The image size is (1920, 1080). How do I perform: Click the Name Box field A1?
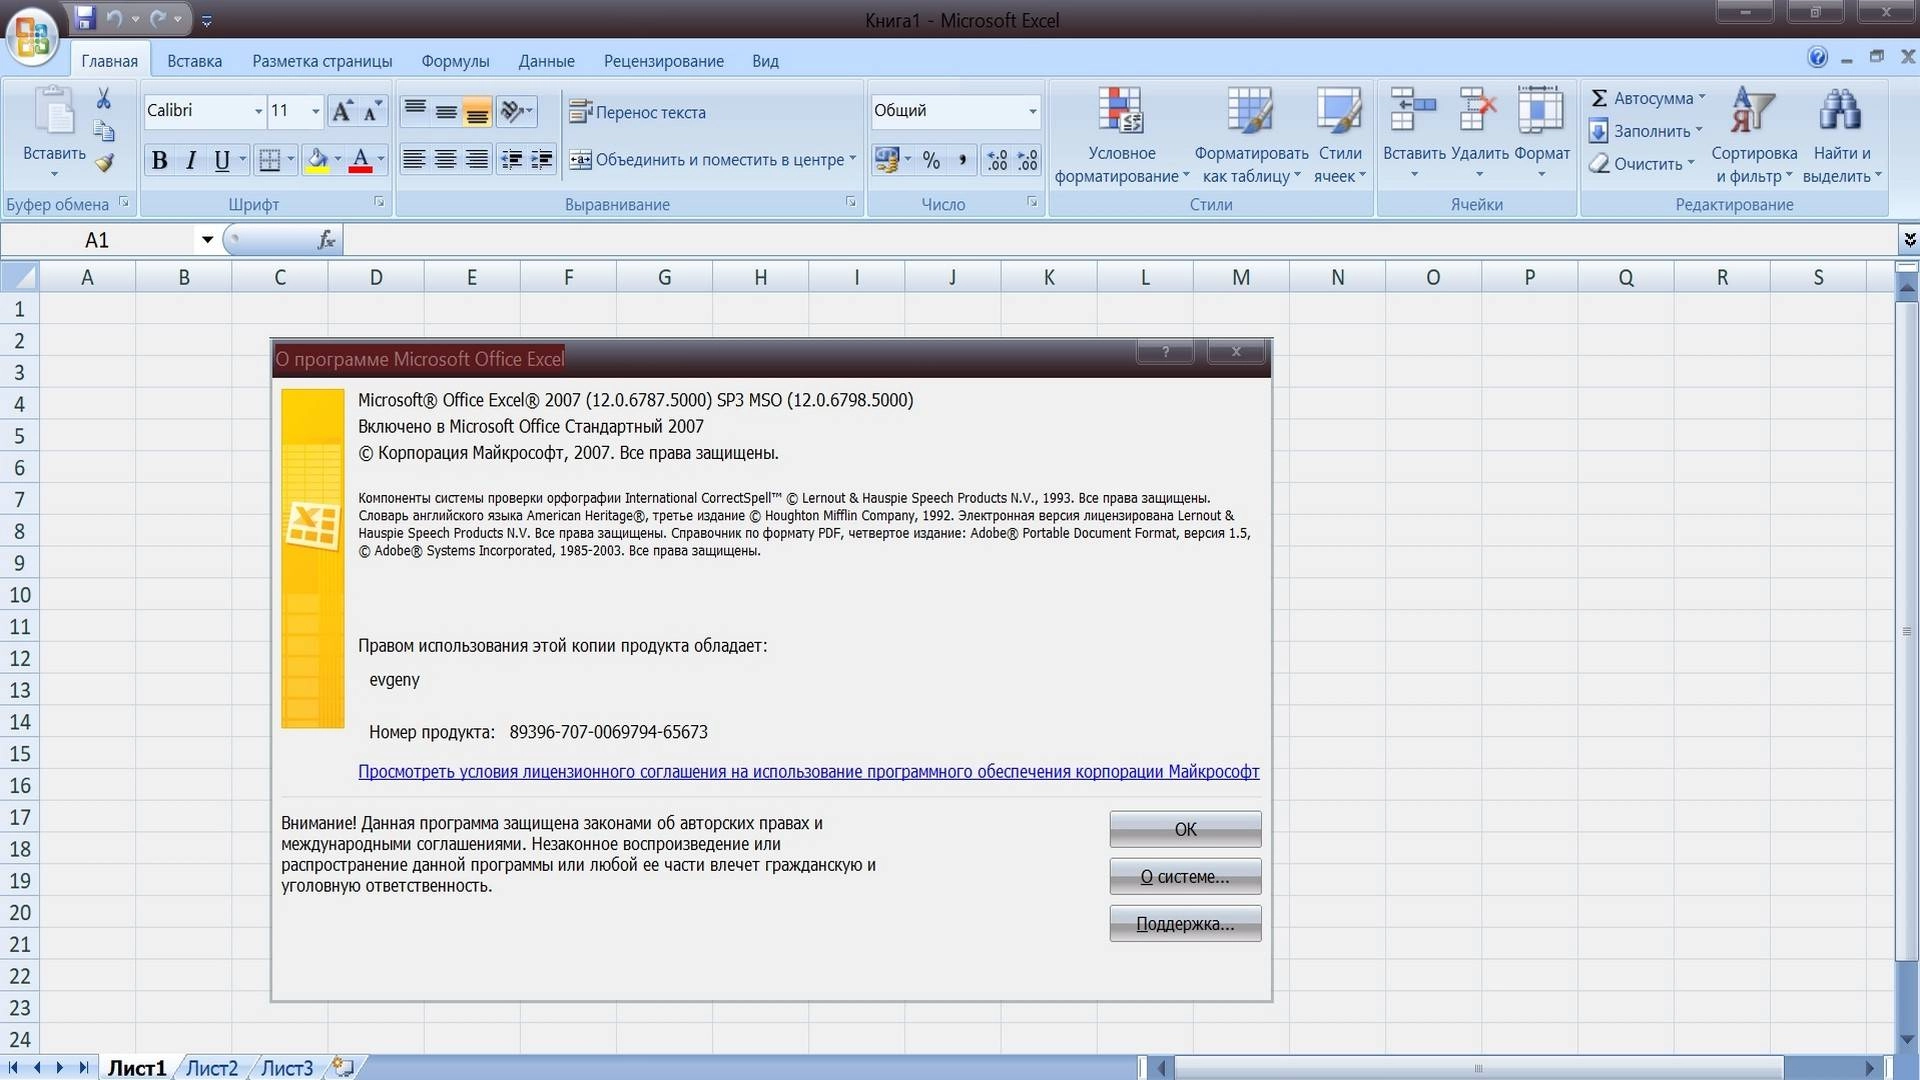[97, 240]
